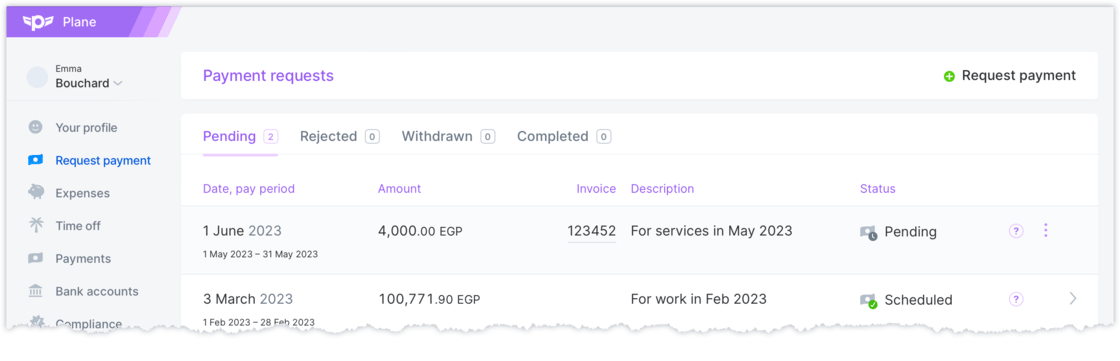Click help icon in Pending row
This screenshot has height=361, width=1120.
click(1016, 231)
